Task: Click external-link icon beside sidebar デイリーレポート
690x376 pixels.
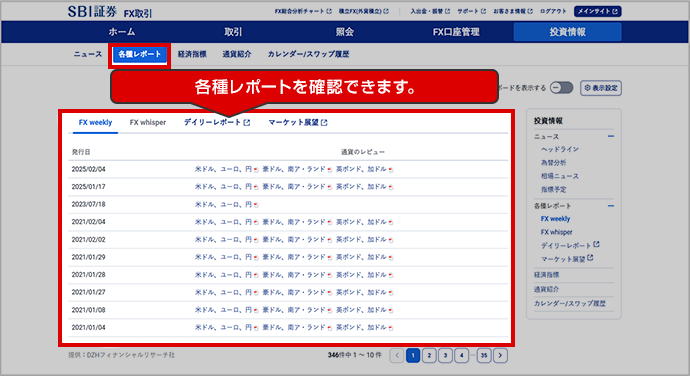Action: tap(596, 244)
